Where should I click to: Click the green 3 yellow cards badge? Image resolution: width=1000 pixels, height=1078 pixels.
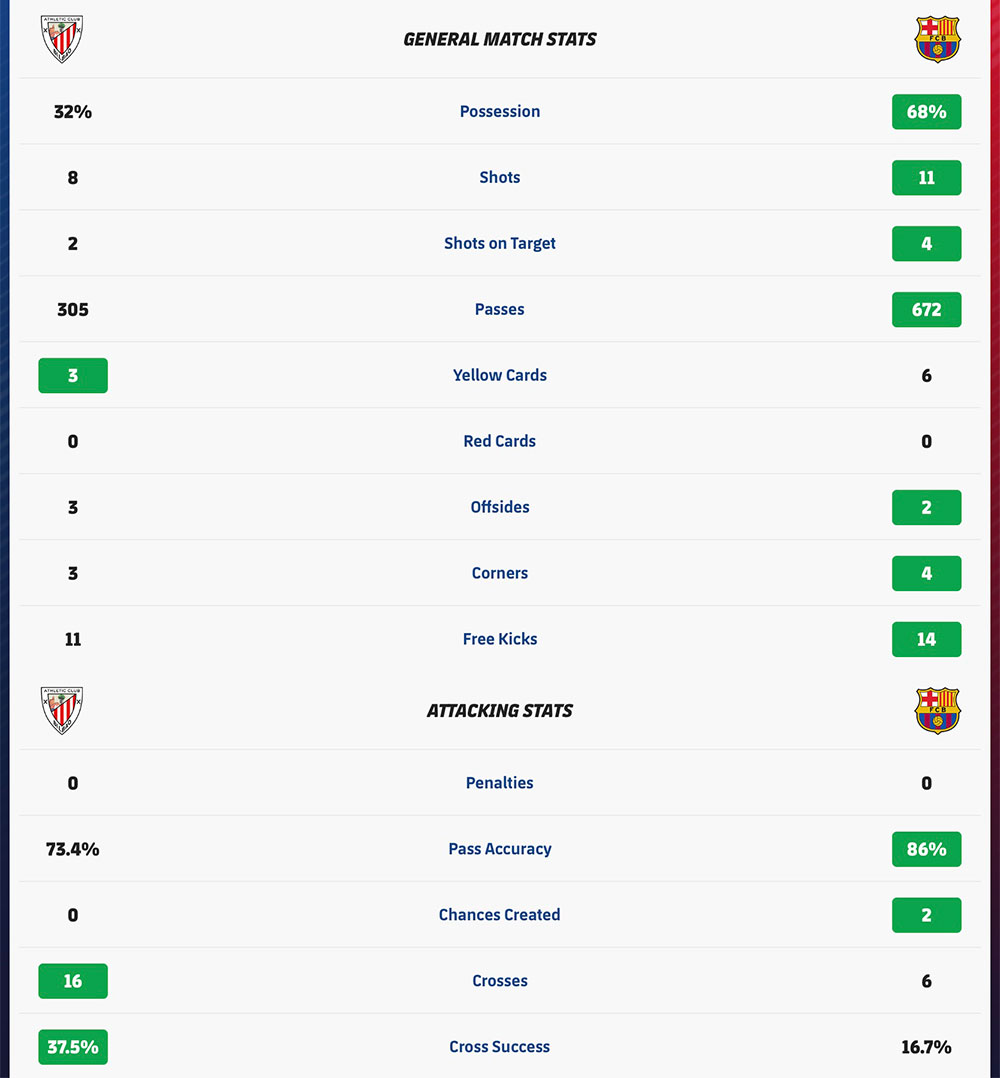coord(73,375)
